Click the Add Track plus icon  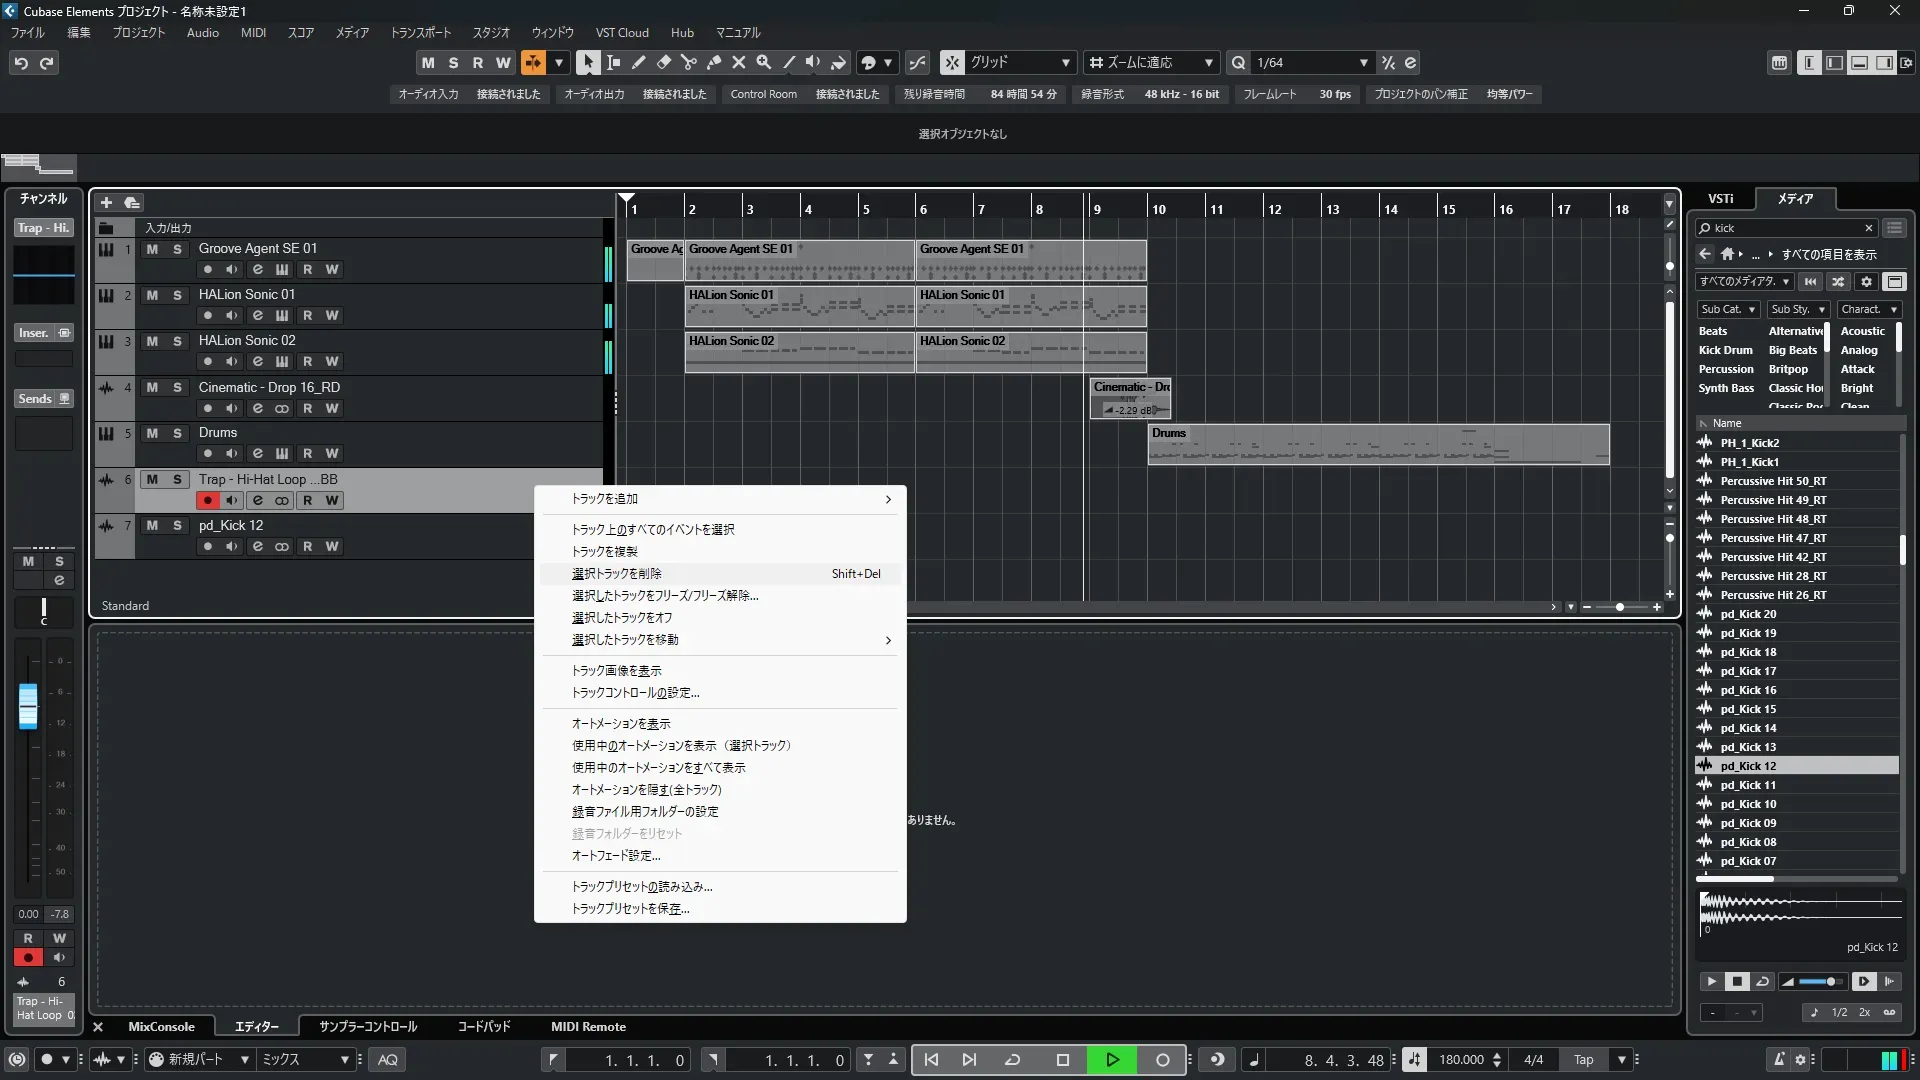click(106, 202)
